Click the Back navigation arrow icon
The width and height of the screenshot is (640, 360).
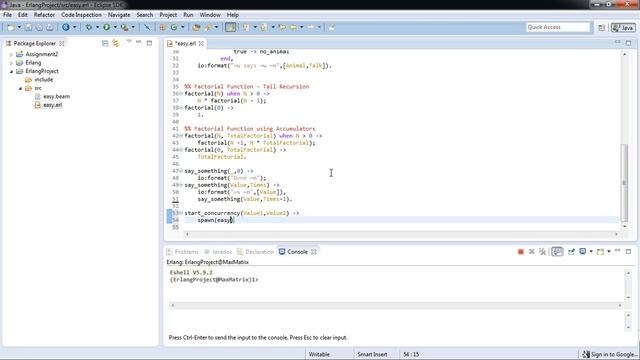pos(293,27)
